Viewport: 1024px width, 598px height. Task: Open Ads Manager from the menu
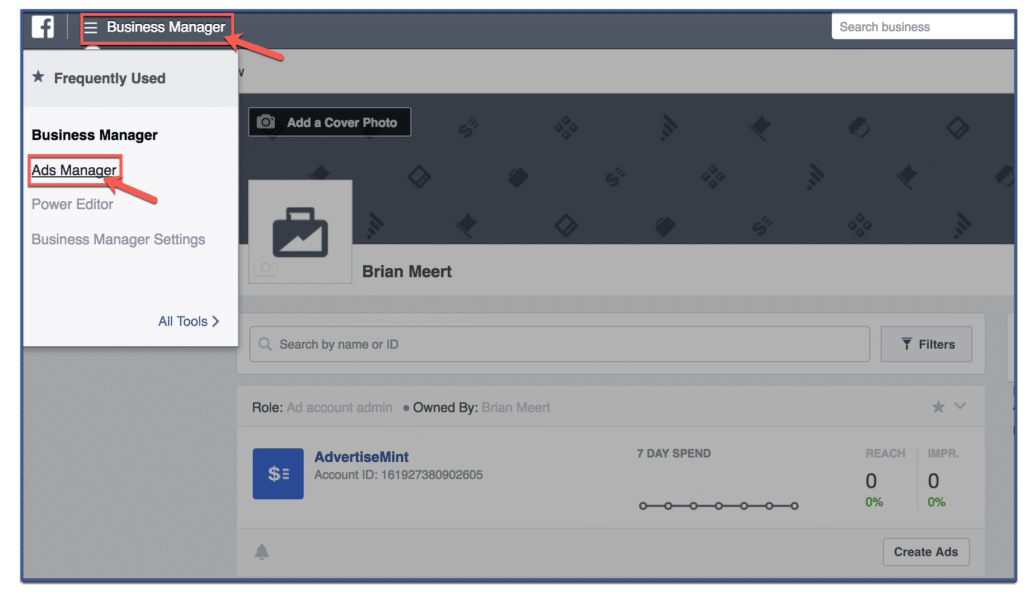point(74,170)
